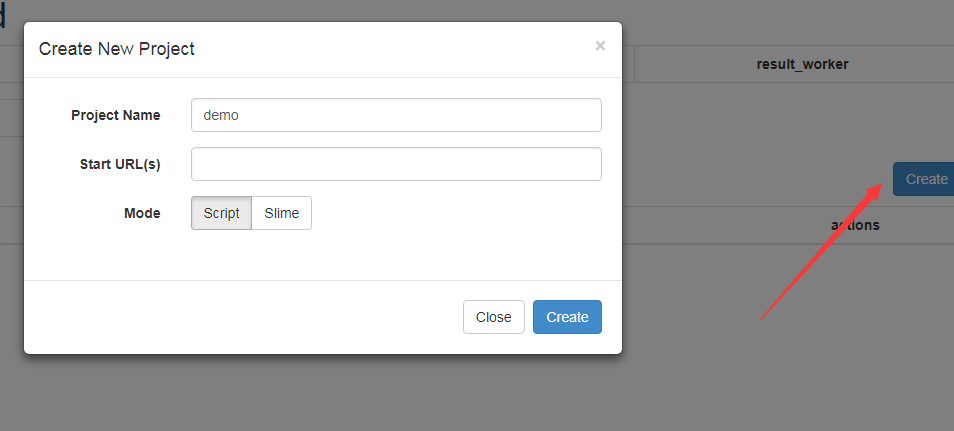954x431 pixels.
Task: Click the gray backdrop below the dialog
Action: point(322,393)
